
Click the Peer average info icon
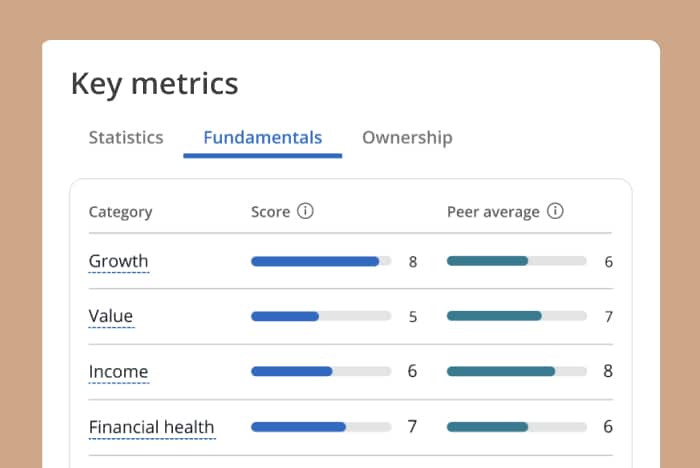click(556, 212)
